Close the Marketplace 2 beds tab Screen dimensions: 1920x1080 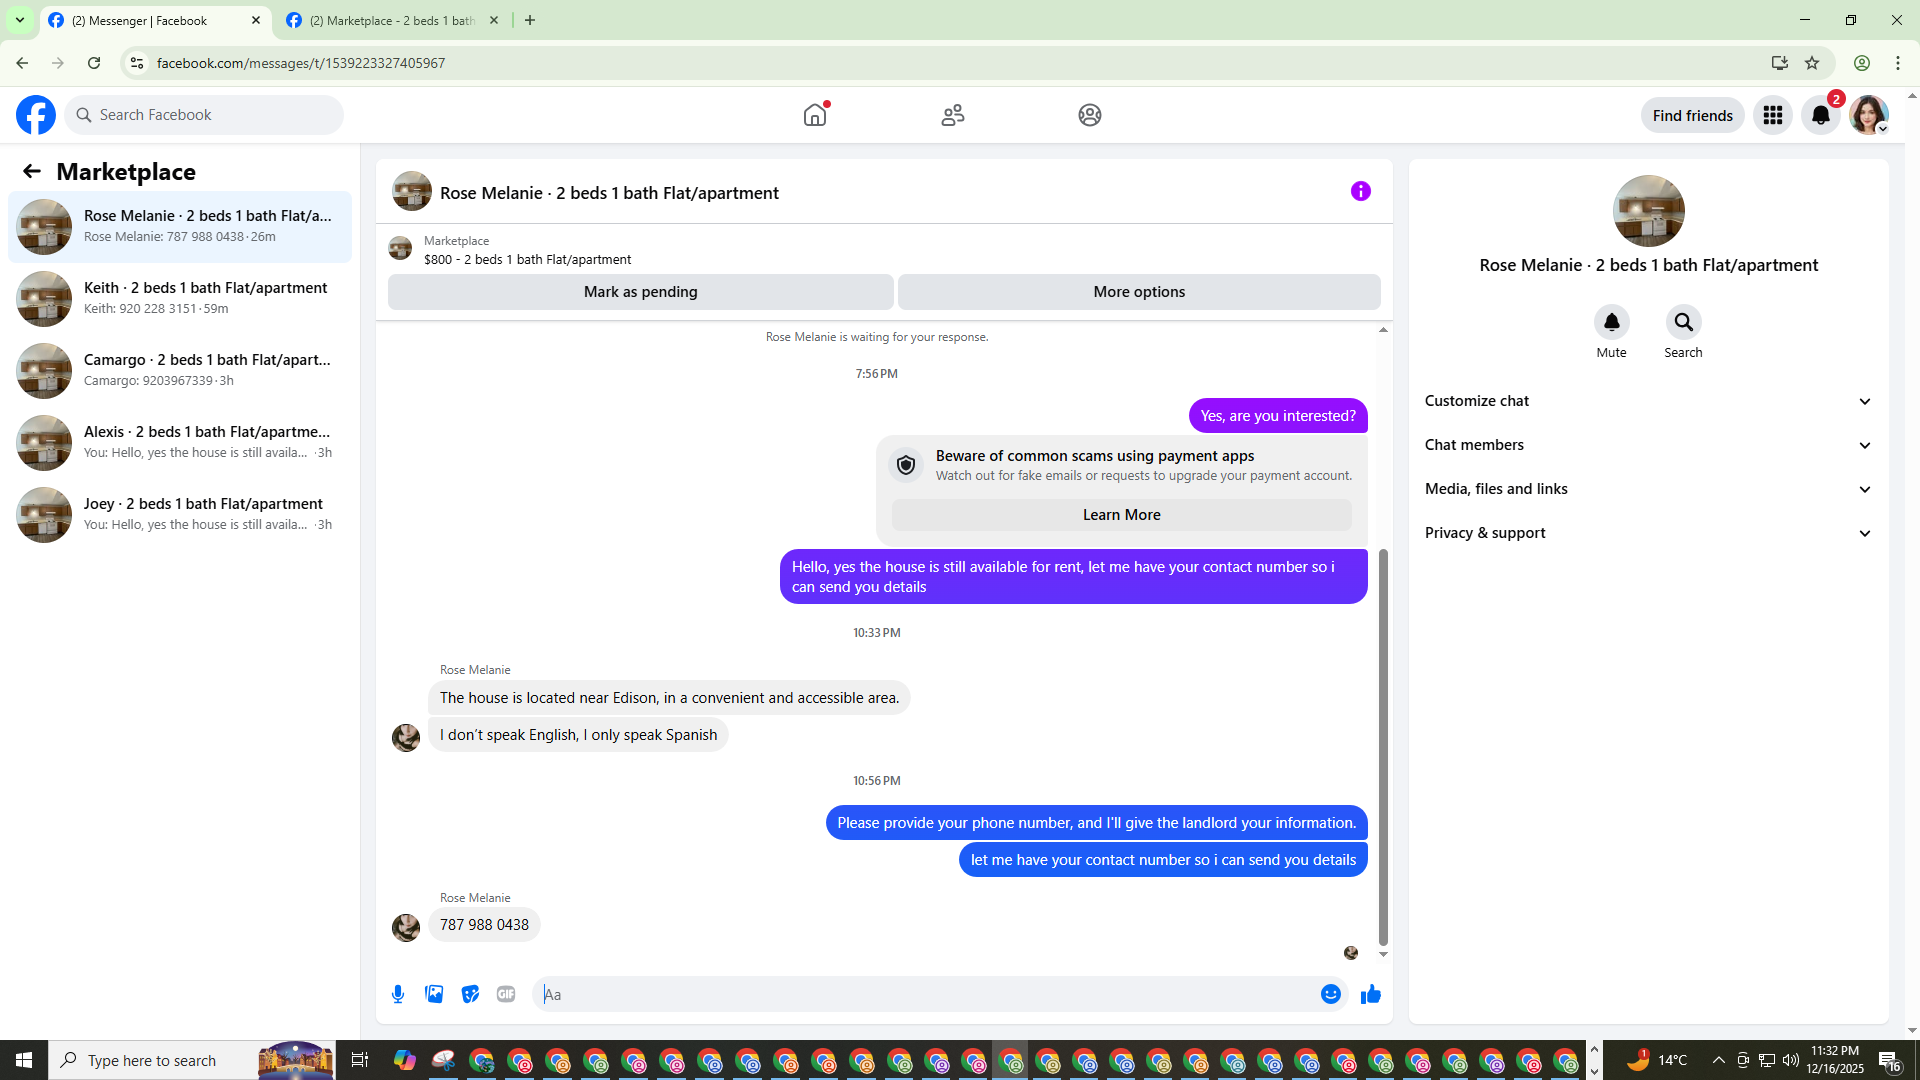click(x=494, y=20)
